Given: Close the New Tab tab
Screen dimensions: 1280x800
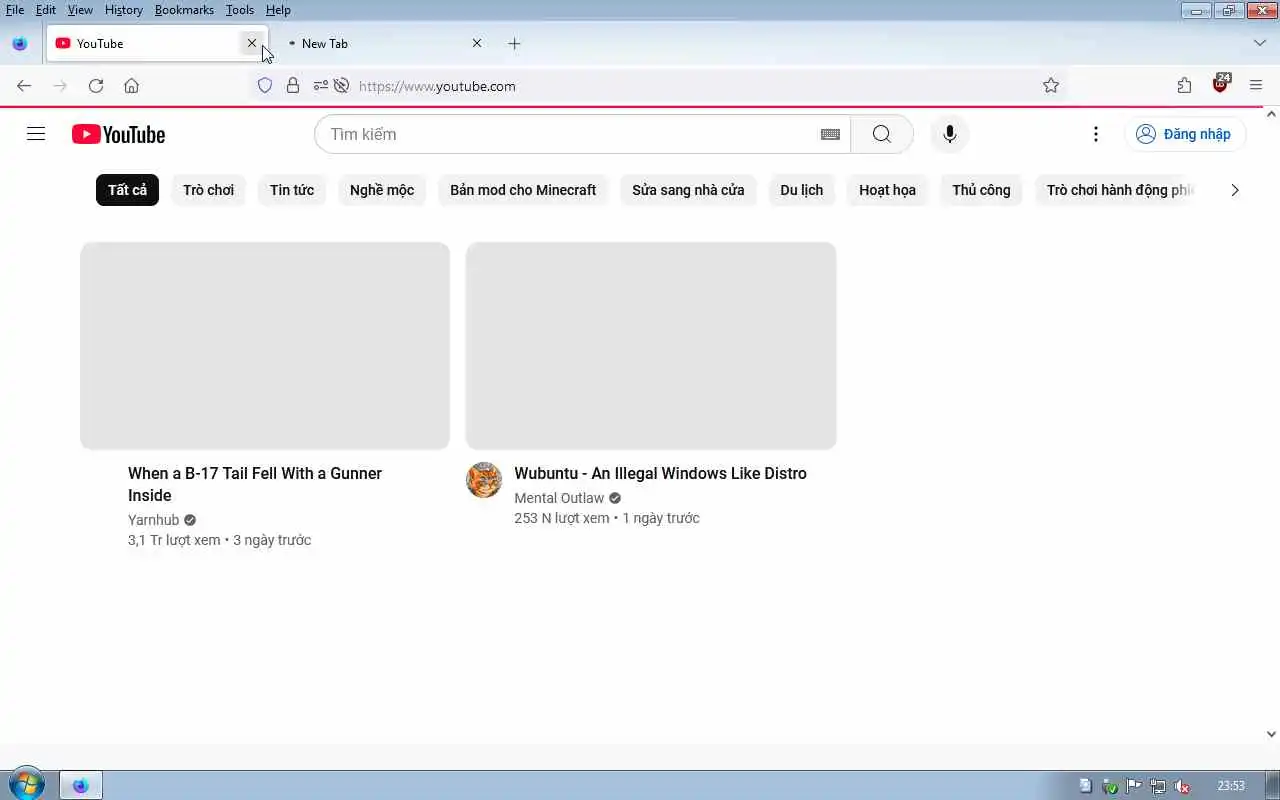Looking at the screenshot, I should point(477,44).
